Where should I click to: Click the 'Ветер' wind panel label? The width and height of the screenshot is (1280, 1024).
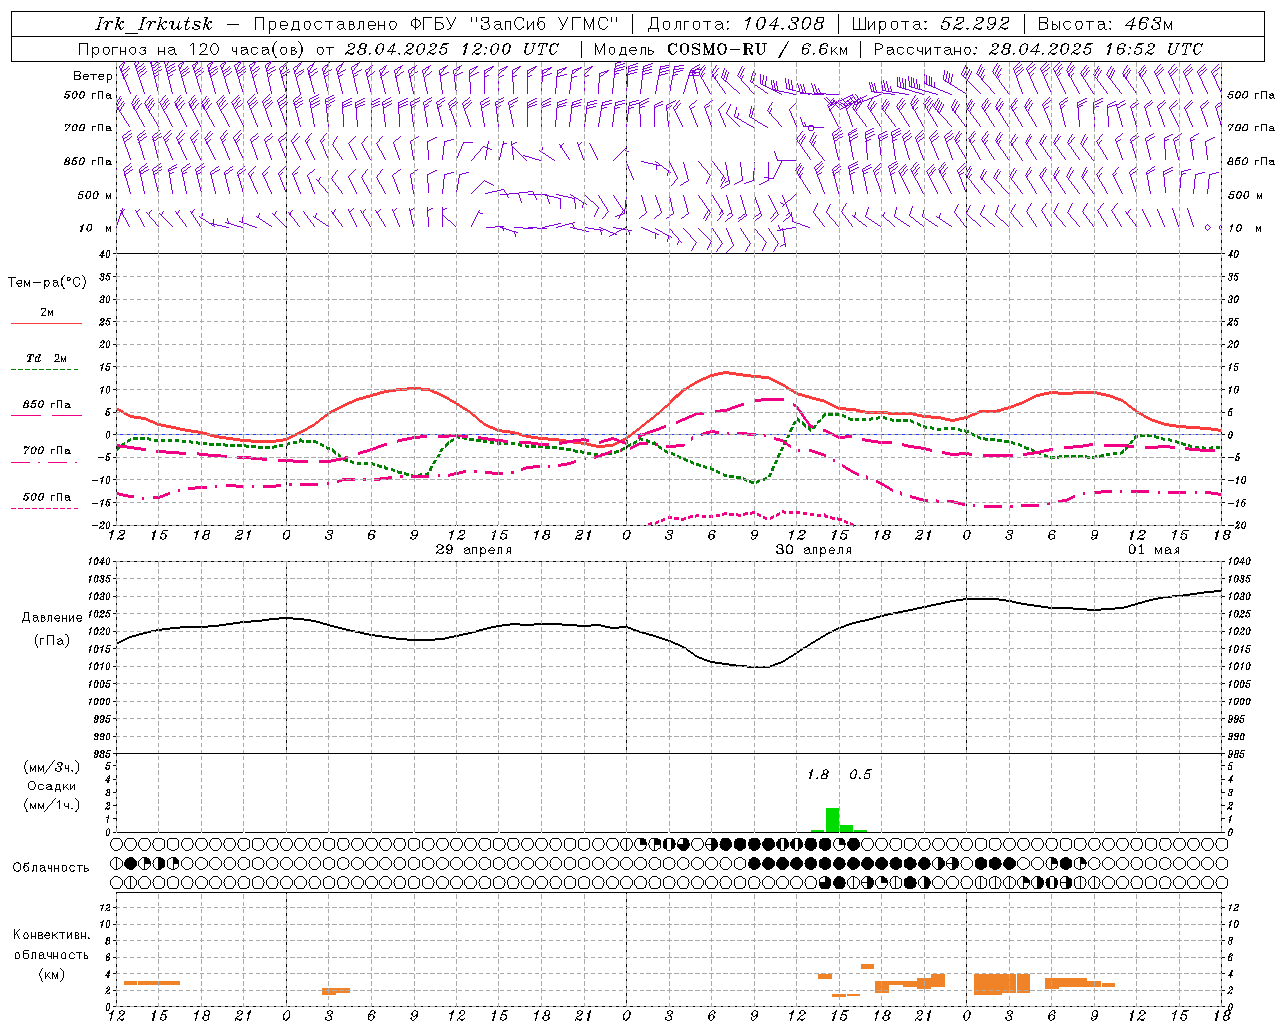93,76
